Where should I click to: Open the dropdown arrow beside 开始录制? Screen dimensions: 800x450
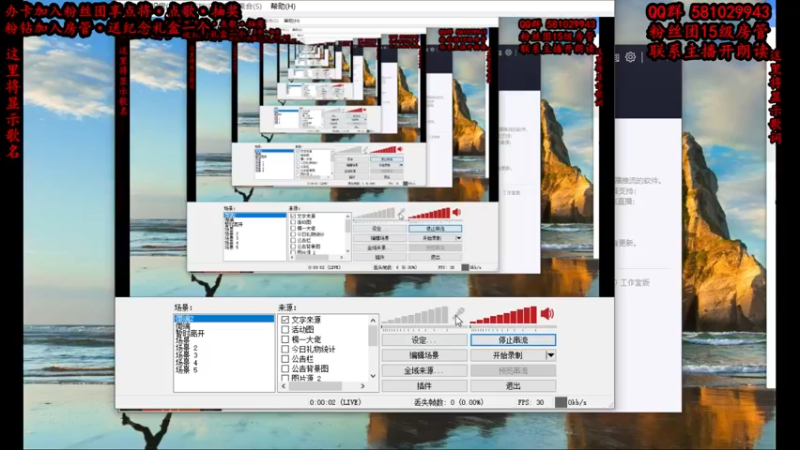click(x=551, y=355)
